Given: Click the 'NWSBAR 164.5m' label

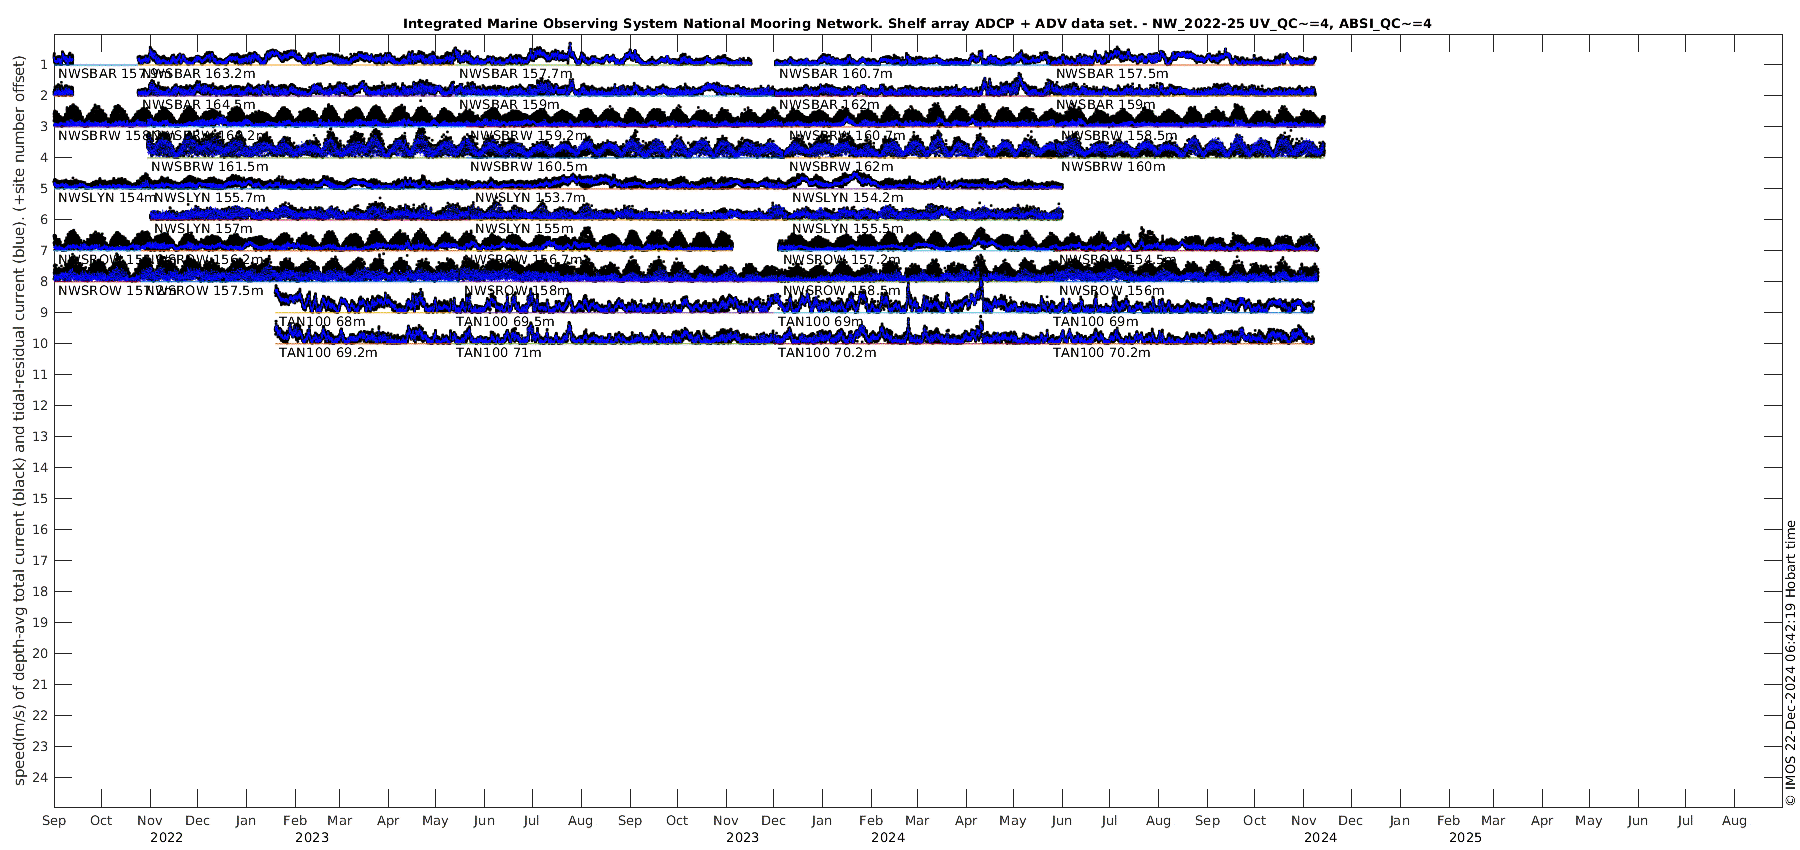Looking at the screenshot, I should pyautogui.click(x=199, y=105).
